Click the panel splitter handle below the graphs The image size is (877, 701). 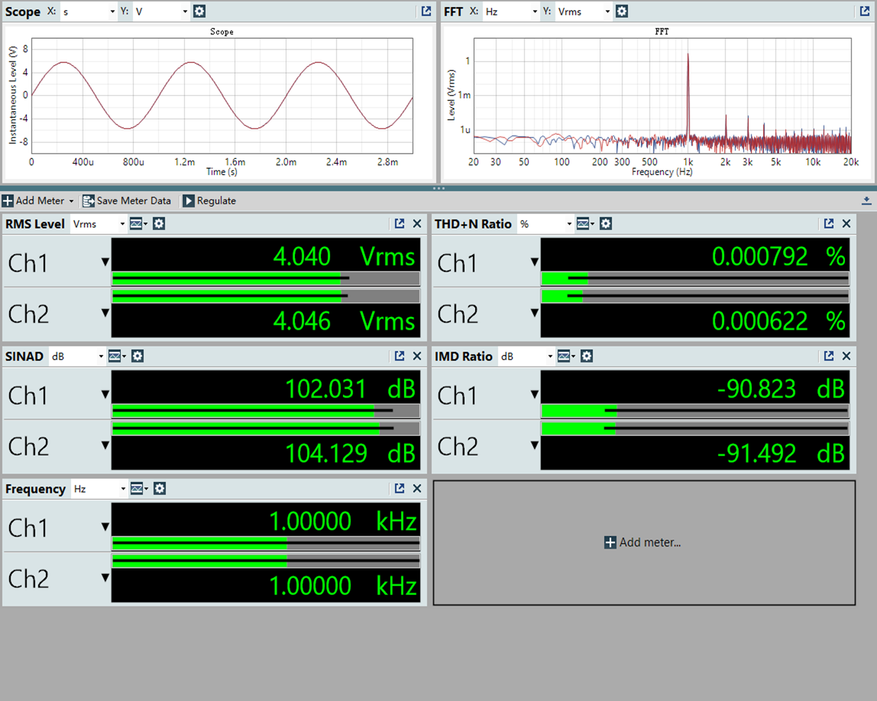(x=438, y=188)
